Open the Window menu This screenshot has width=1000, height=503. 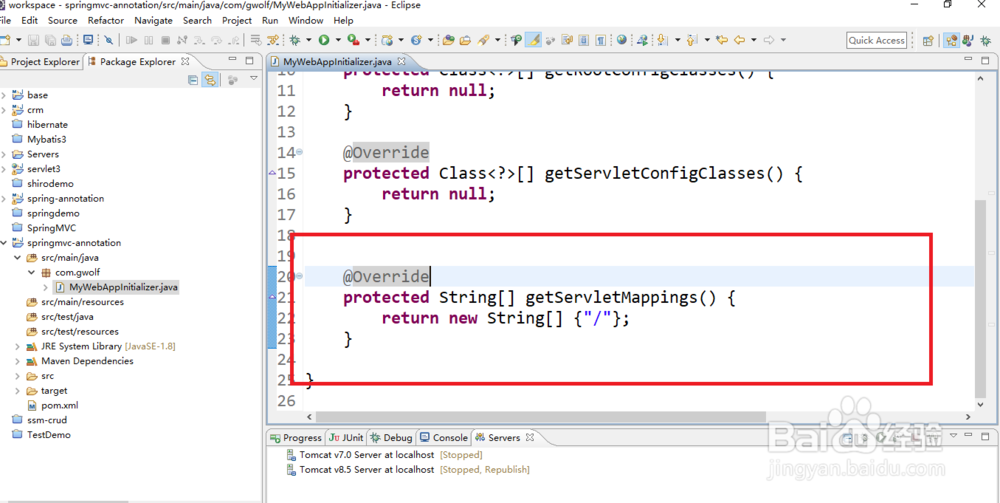305,20
